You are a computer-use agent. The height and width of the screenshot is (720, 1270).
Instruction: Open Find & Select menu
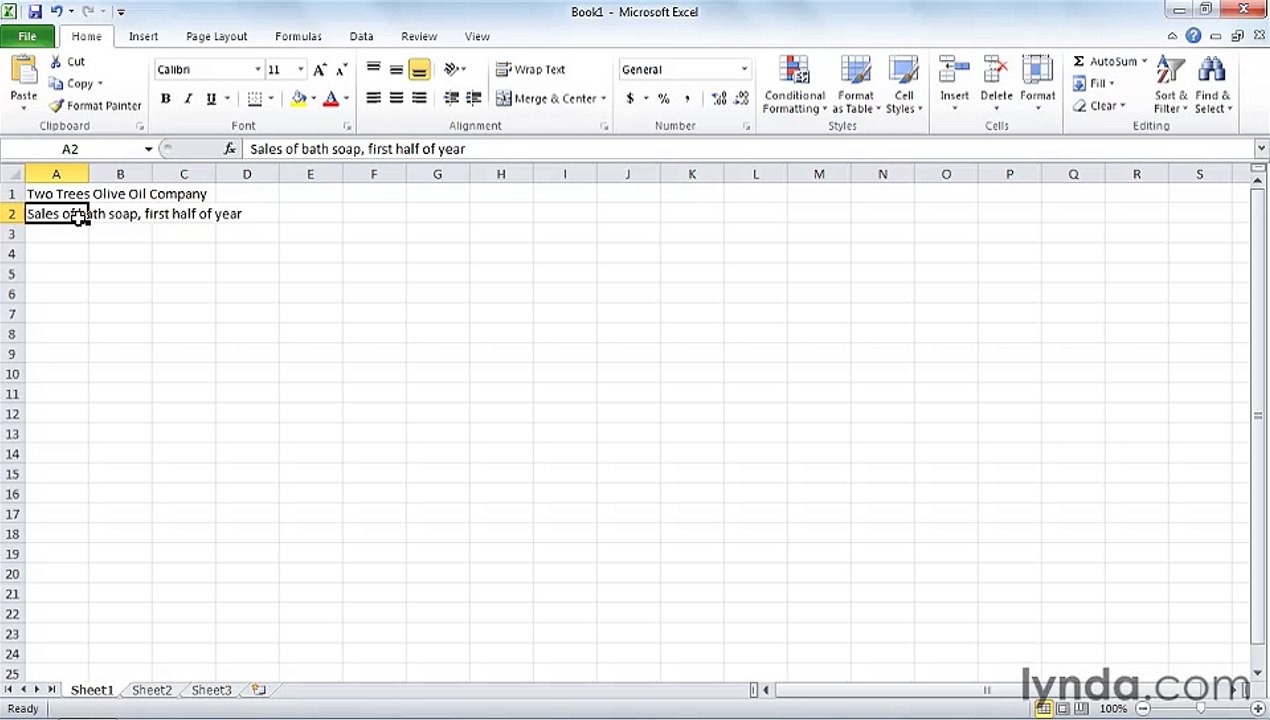[x=1213, y=86]
